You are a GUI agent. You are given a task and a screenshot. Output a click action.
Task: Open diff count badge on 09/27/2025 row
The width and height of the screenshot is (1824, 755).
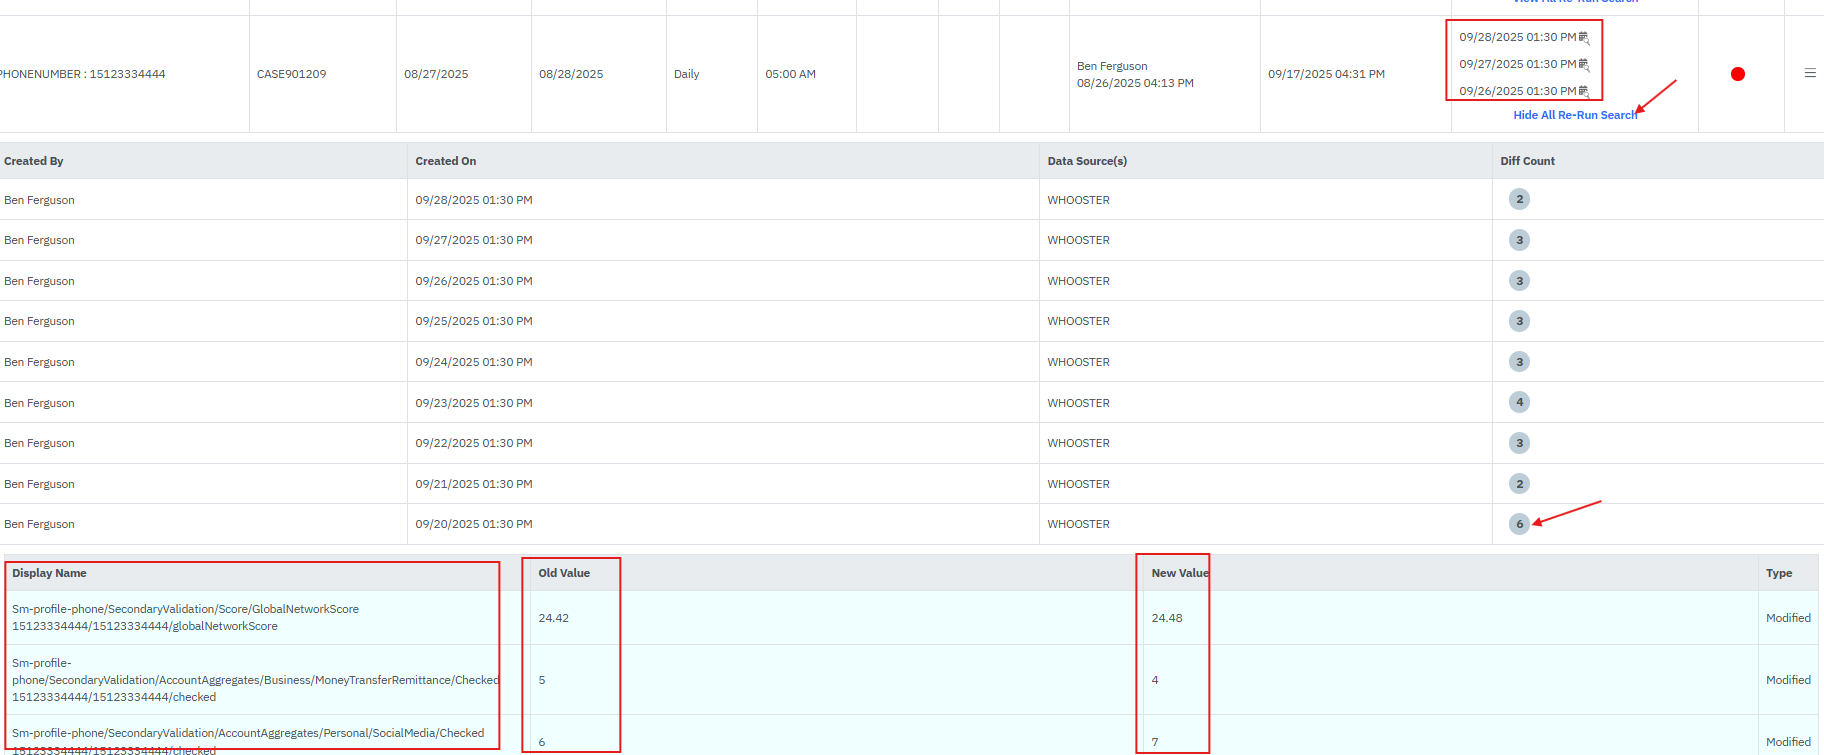tap(1519, 240)
